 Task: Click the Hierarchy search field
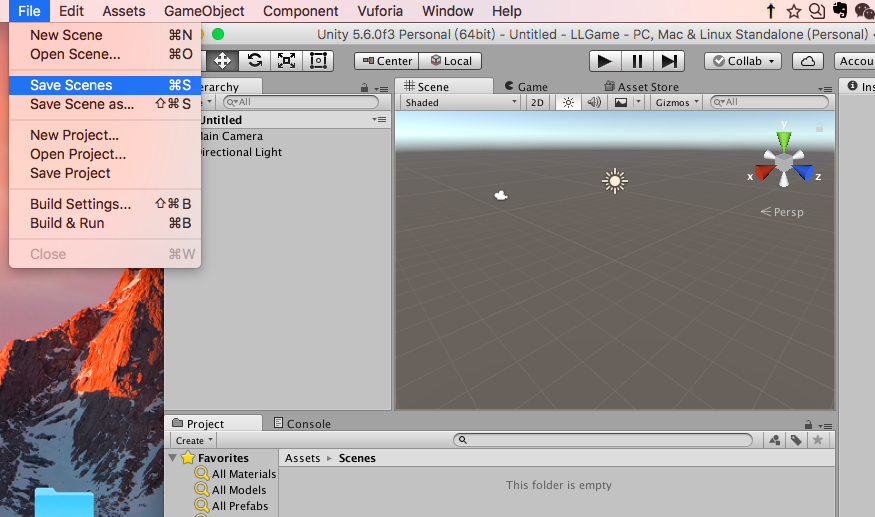point(301,102)
